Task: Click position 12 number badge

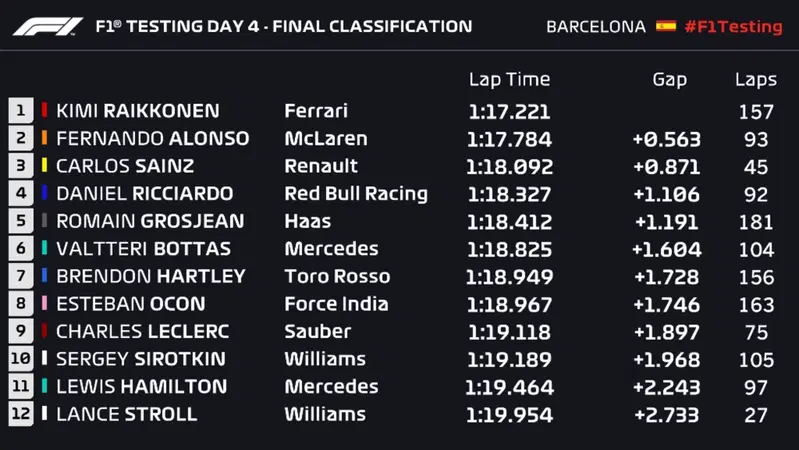Action: tap(21, 413)
